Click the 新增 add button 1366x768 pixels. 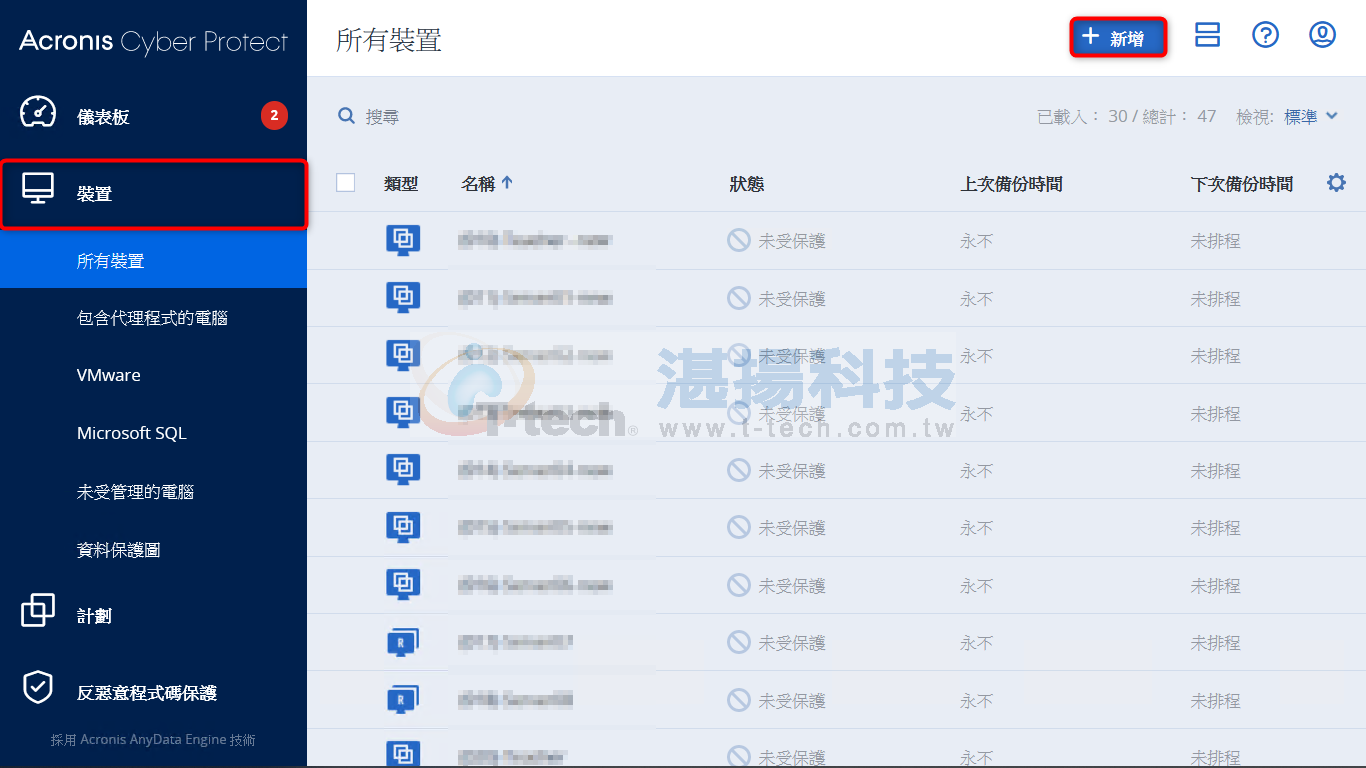(1118, 38)
